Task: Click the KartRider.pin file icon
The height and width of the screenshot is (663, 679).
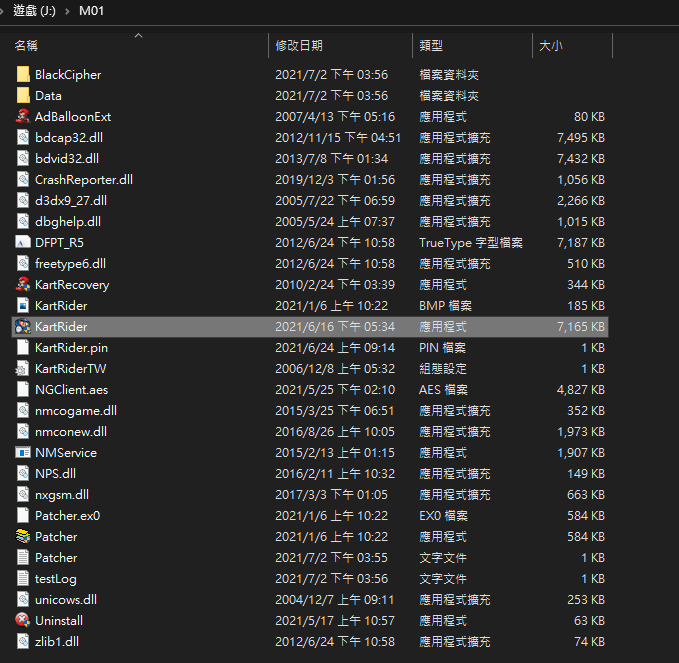Action: pos(23,347)
